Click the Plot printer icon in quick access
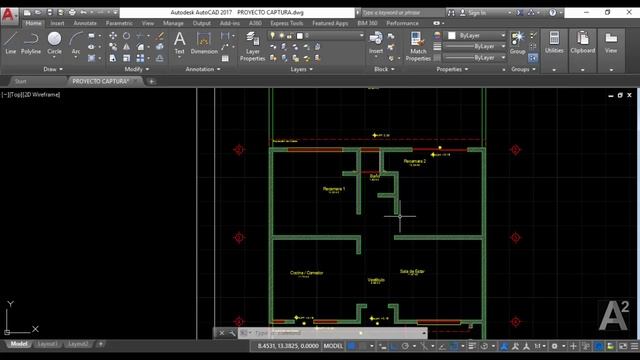 point(72,13)
